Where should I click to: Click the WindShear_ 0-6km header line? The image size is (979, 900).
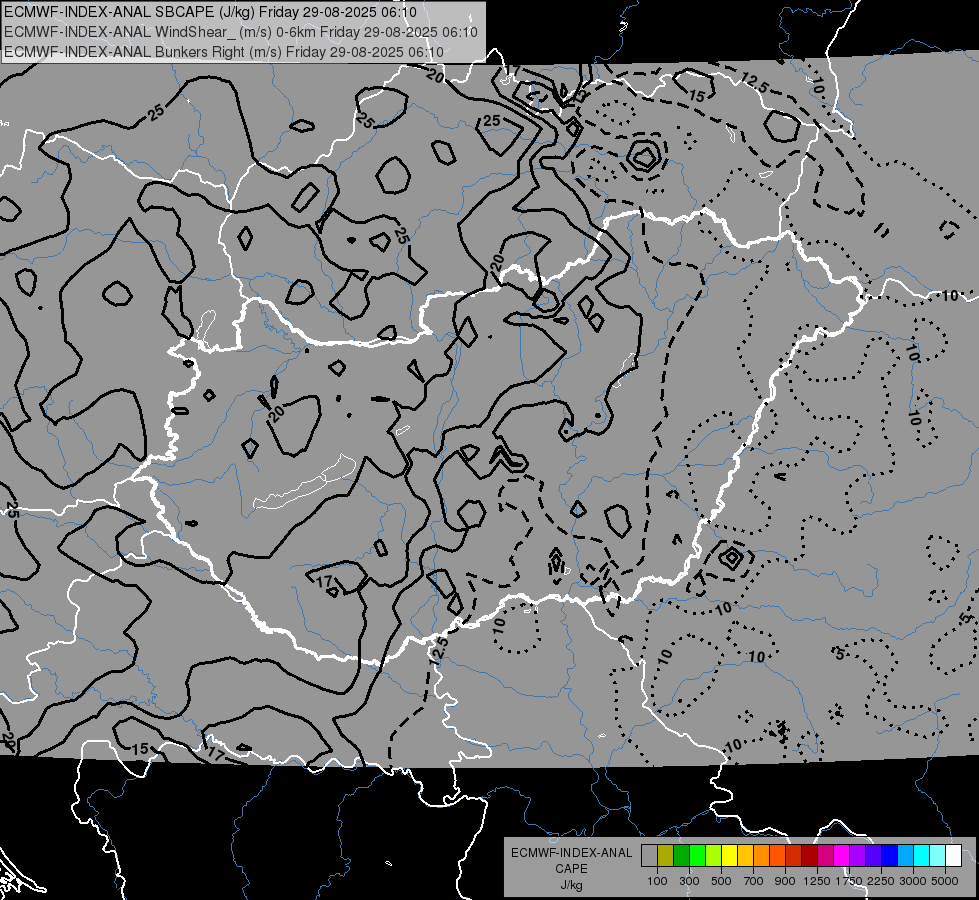[x=241, y=32]
